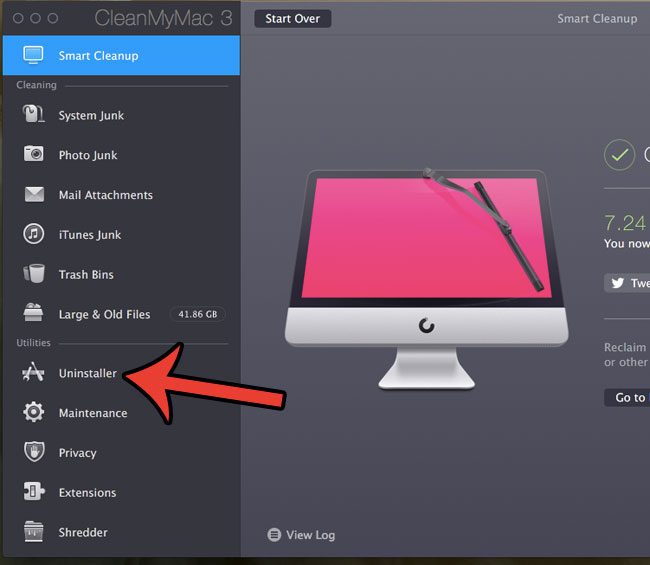The image size is (650, 565).
Task: Select the Shredder utility
Action: pyautogui.click(x=121, y=532)
